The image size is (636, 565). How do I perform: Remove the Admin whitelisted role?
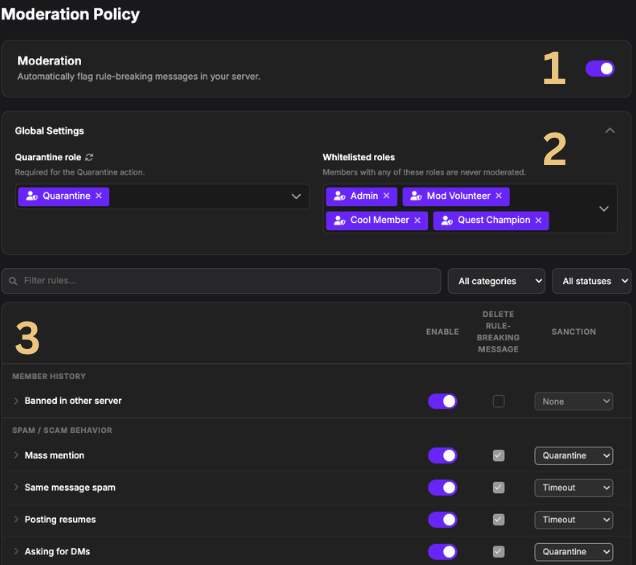[386, 195]
